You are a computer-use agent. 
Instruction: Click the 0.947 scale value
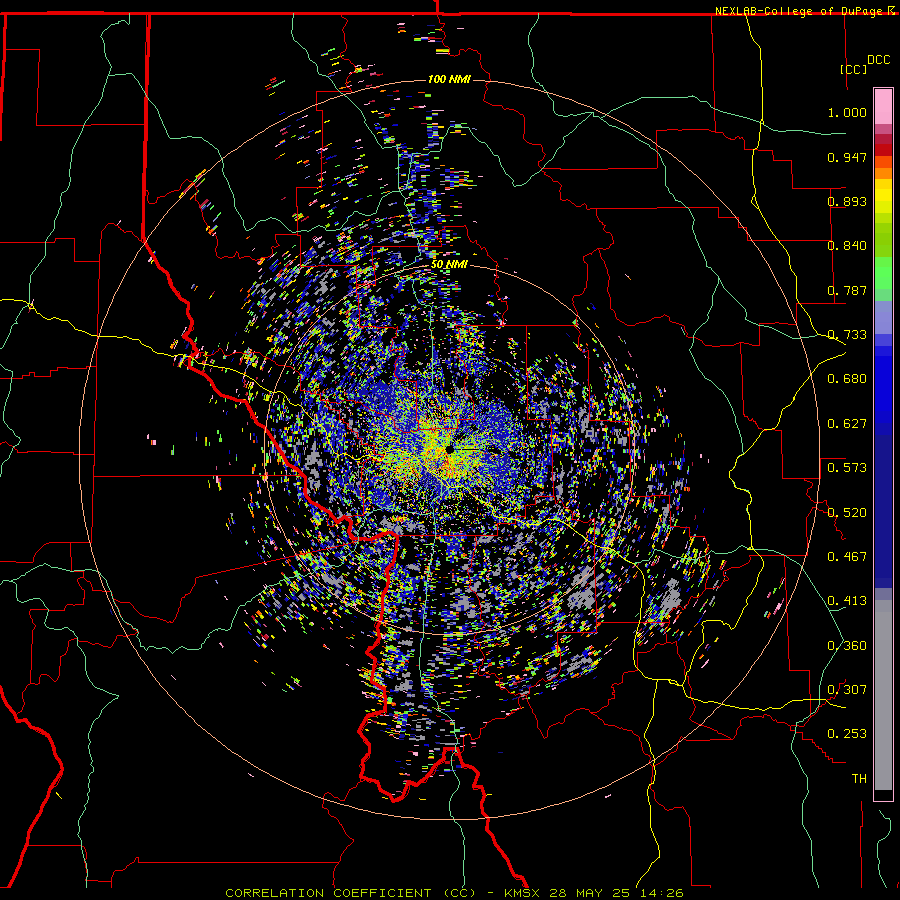click(x=847, y=157)
